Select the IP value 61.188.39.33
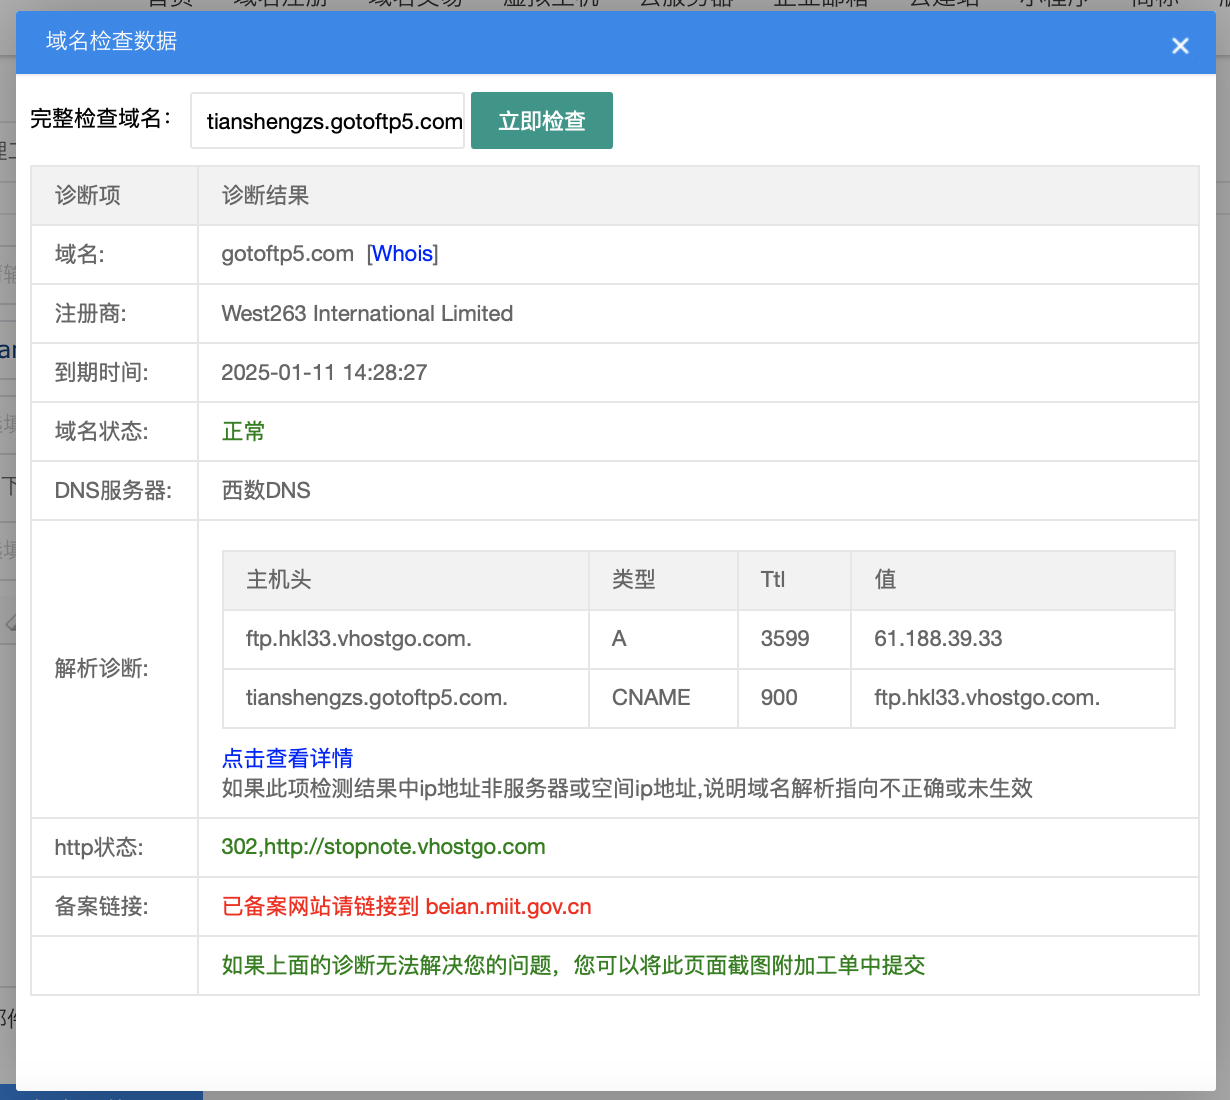Image resolution: width=1230 pixels, height=1100 pixels. coord(937,639)
